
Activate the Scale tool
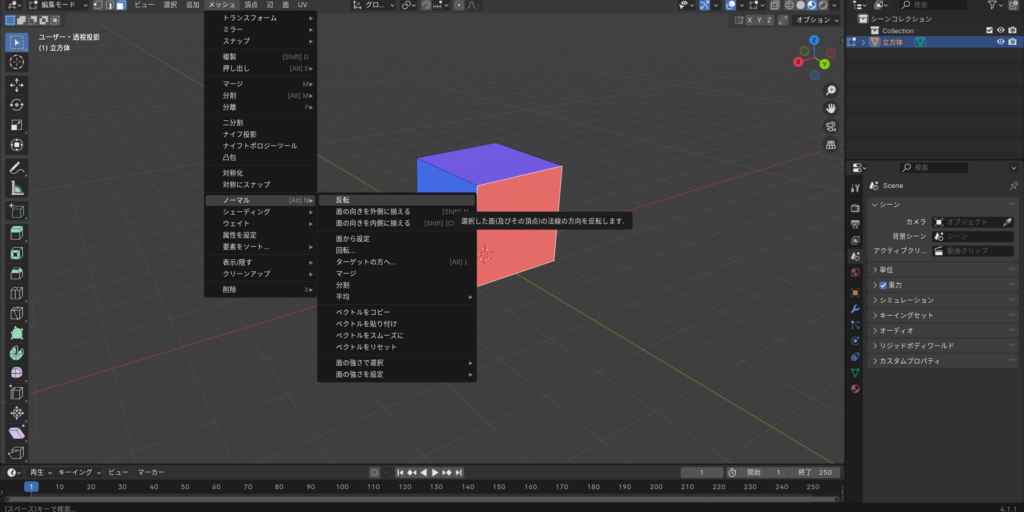(x=17, y=125)
